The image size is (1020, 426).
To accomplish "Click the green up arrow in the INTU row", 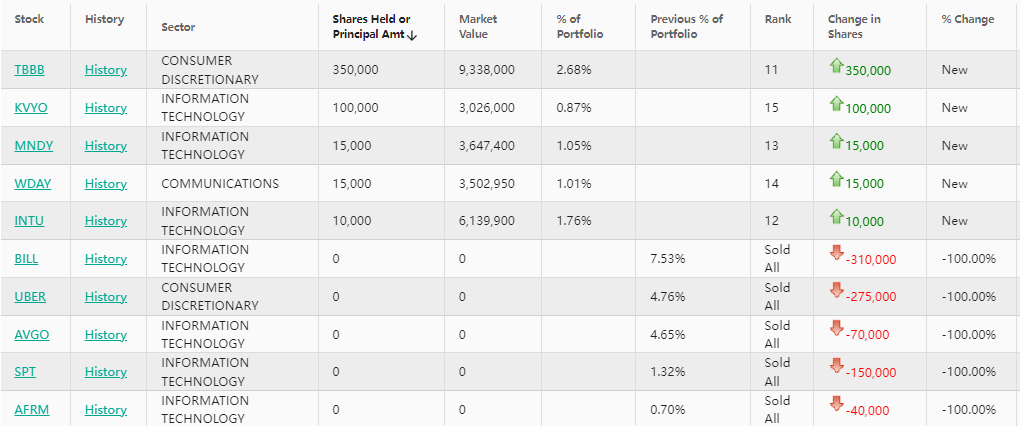I will click(836, 217).
